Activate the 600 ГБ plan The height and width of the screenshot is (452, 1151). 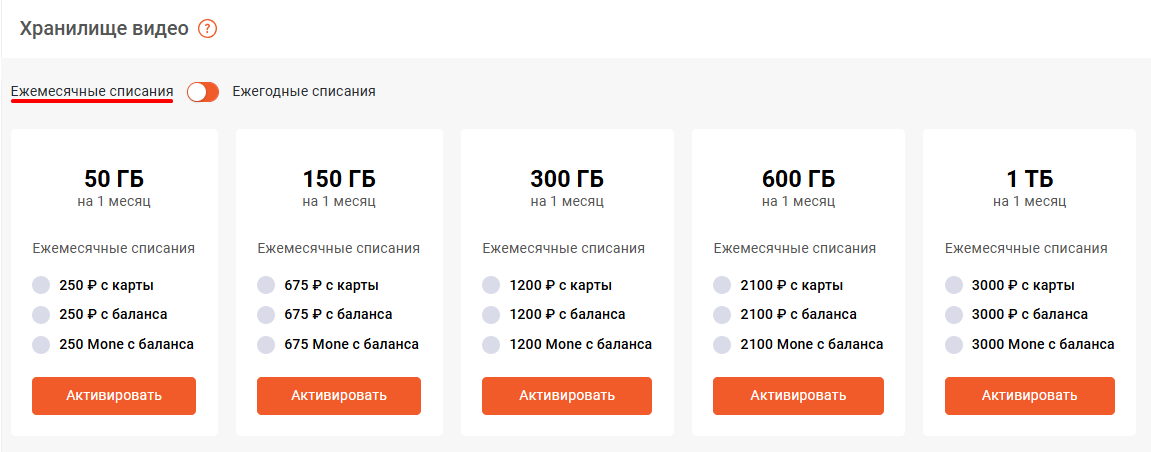798,395
